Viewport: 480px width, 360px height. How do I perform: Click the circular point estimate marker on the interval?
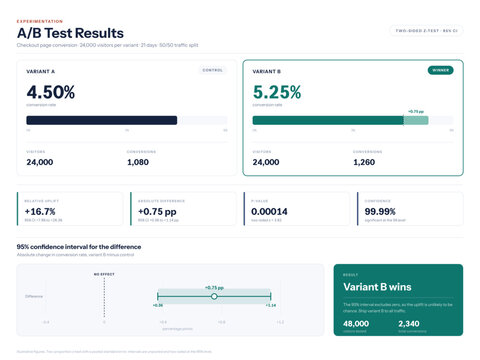pos(214,296)
